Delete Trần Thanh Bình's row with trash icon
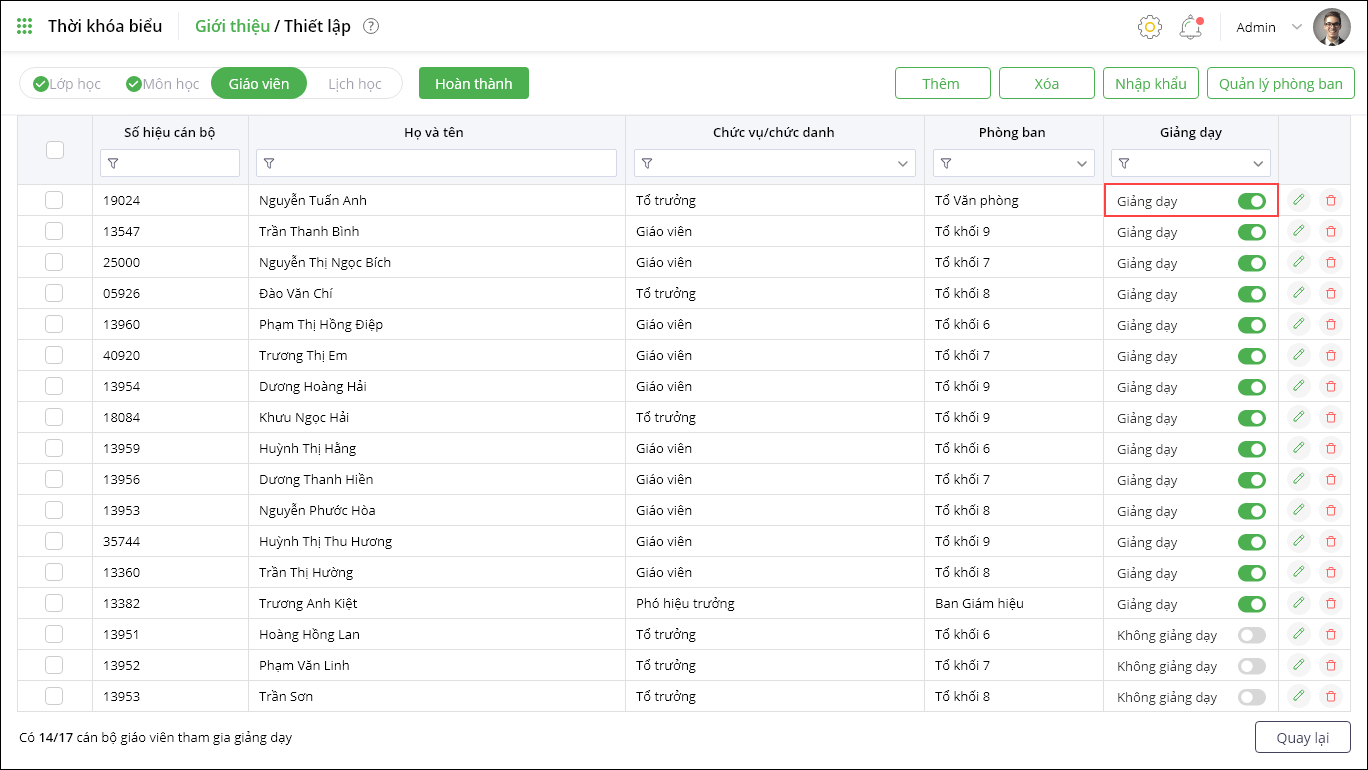This screenshot has width=1368, height=770. (1330, 232)
